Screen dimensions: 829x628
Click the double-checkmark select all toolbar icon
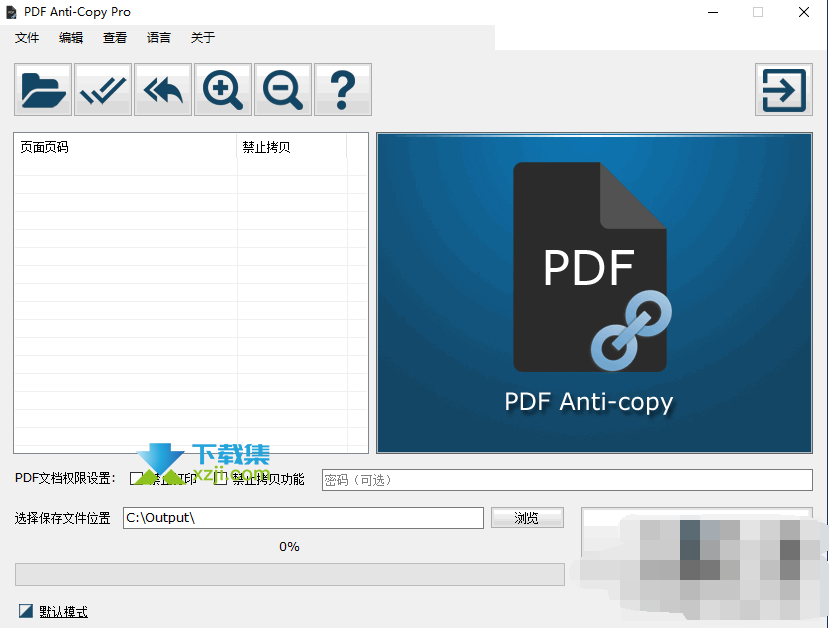103,90
